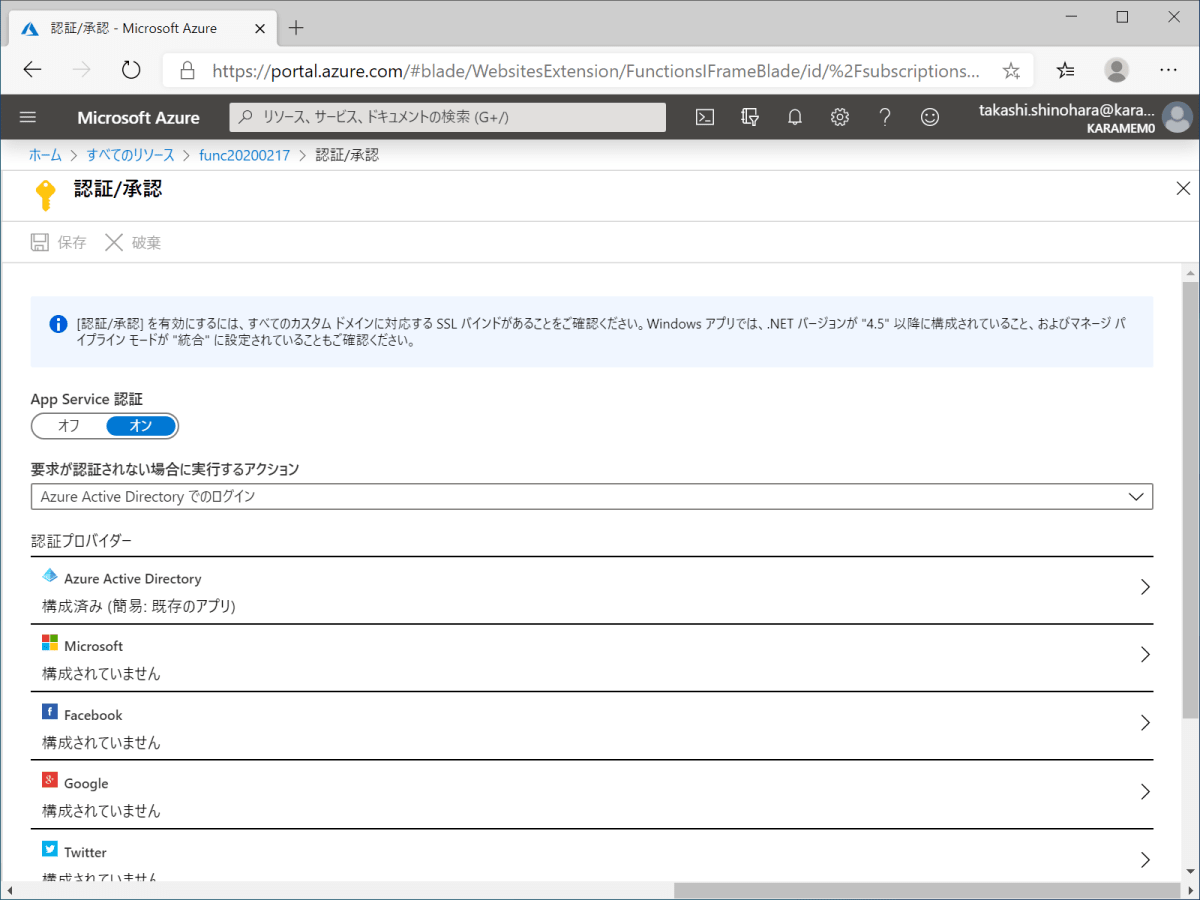Click the Google provider name
Viewport: 1200px width, 900px height.
pyautogui.click(x=86, y=784)
